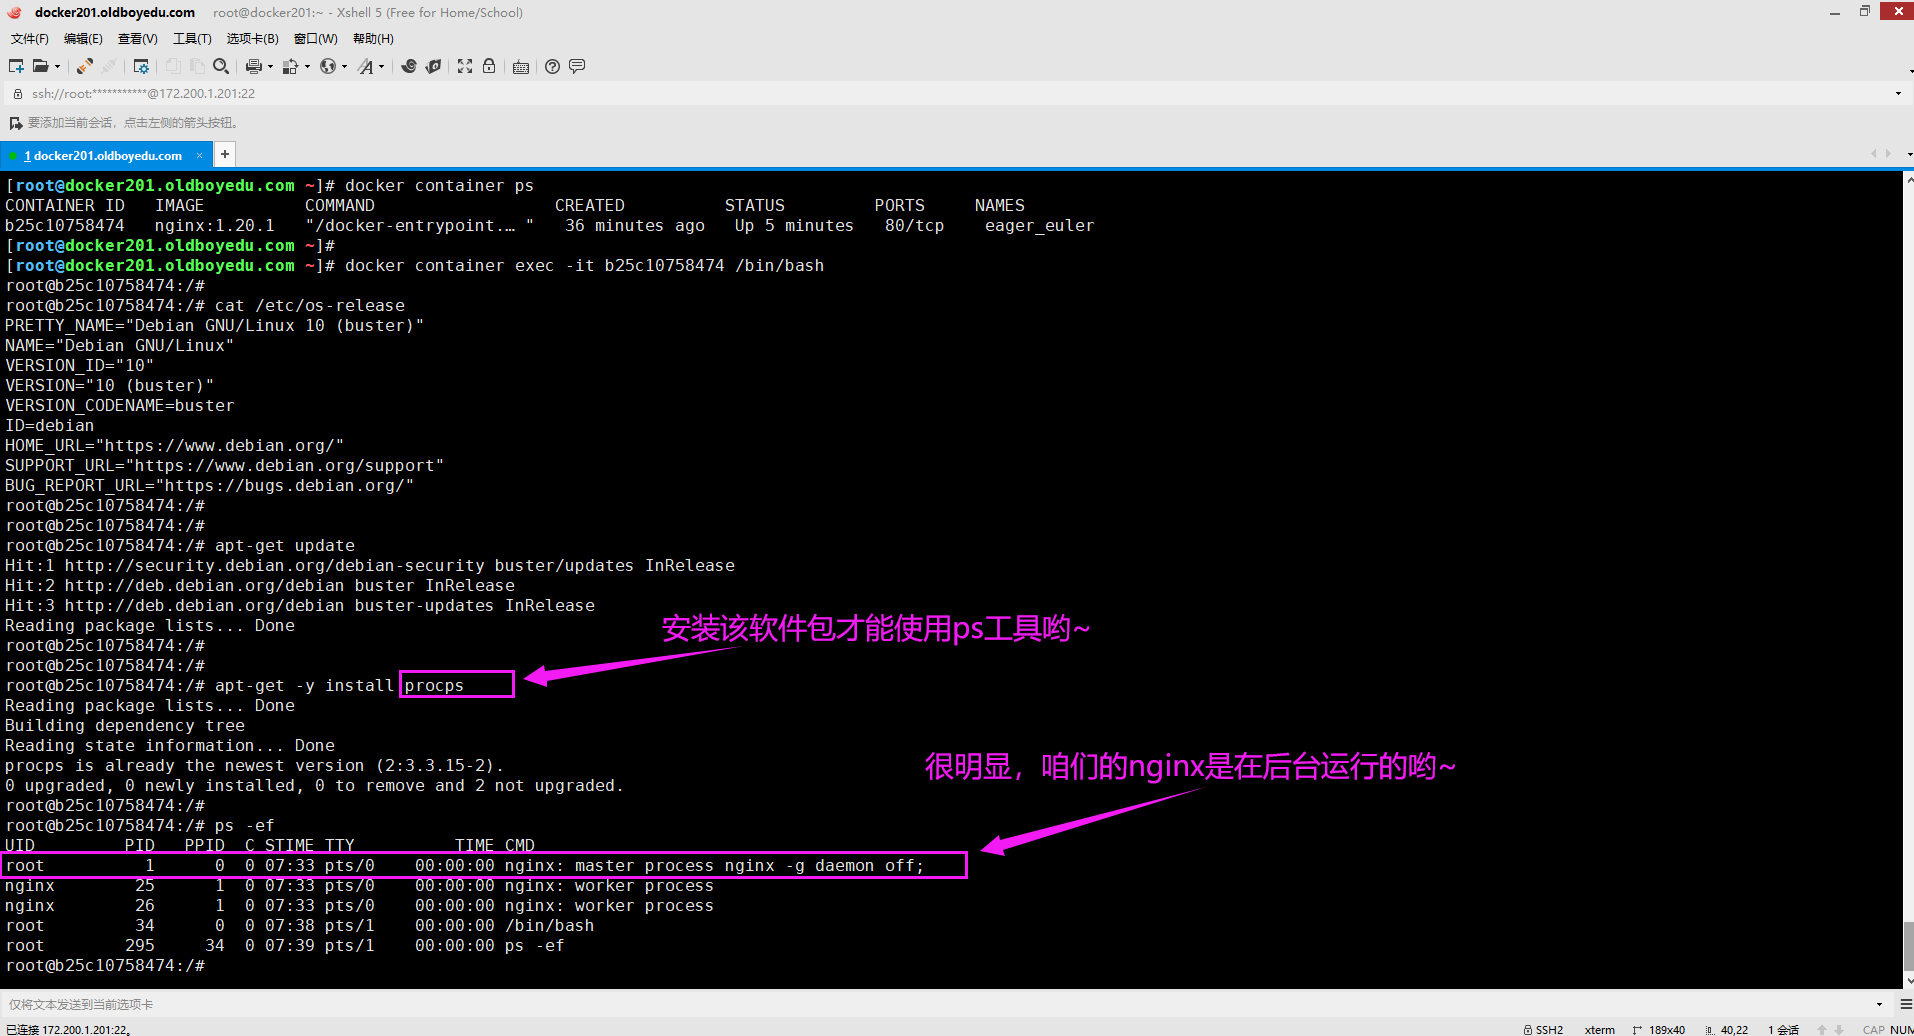1914x1036 pixels.
Task: Close the docker201.oldboyedu.com tab
Action: [199, 155]
